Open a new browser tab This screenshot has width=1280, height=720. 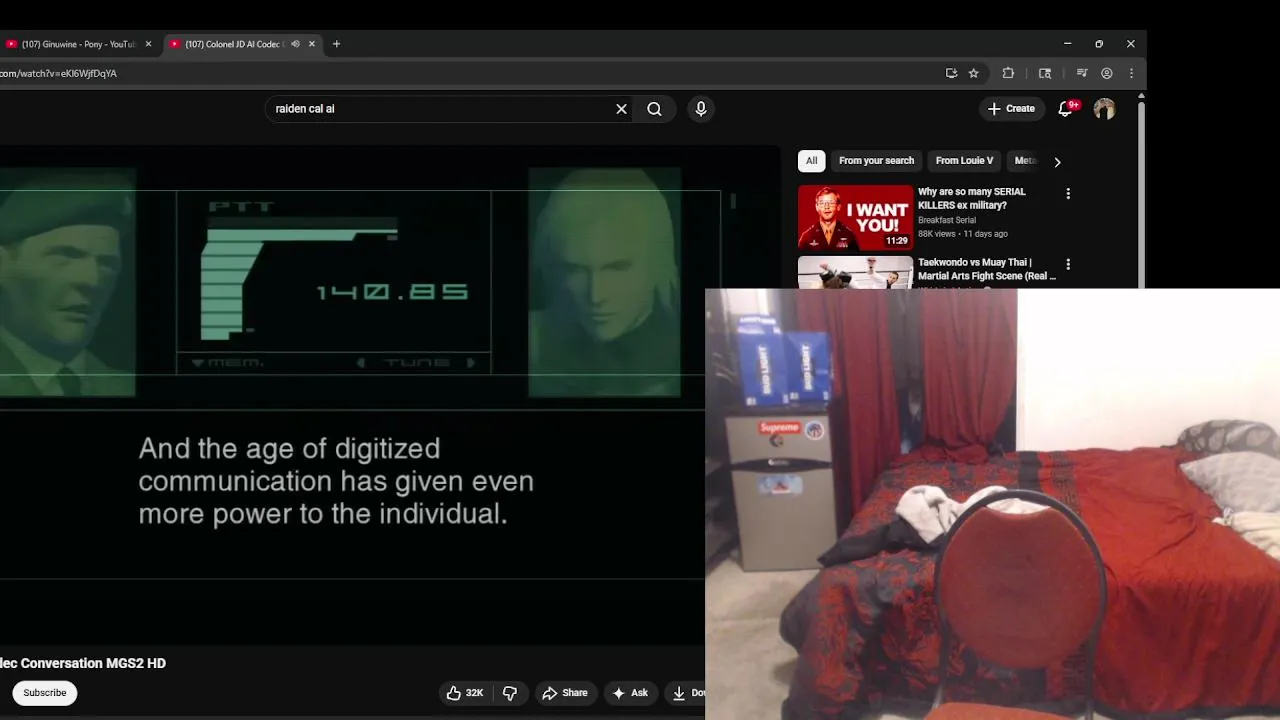(x=336, y=44)
